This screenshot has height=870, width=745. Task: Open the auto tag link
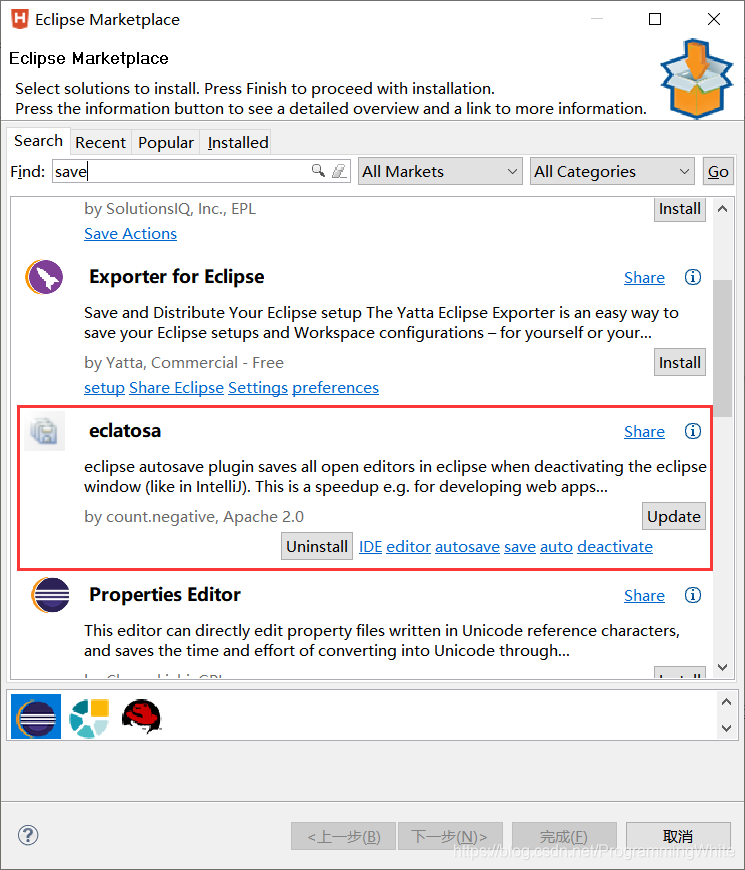556,547
